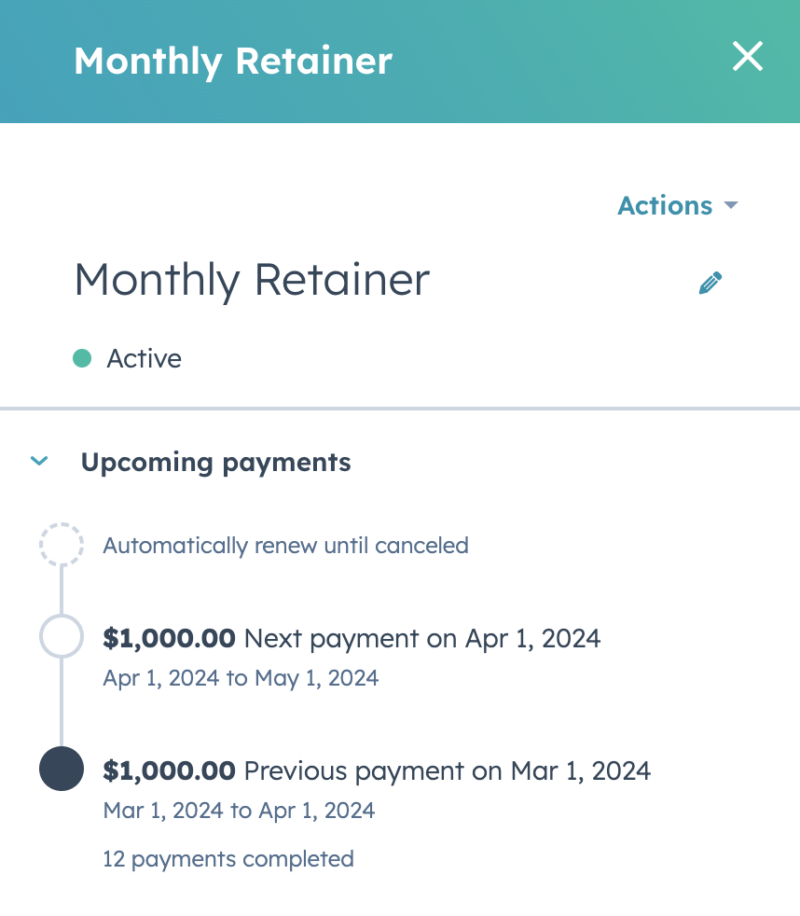Viewport: 800px width, 916px height.
Task: Click the previous payment $1,000.00 amount
Action: [169, 771]
